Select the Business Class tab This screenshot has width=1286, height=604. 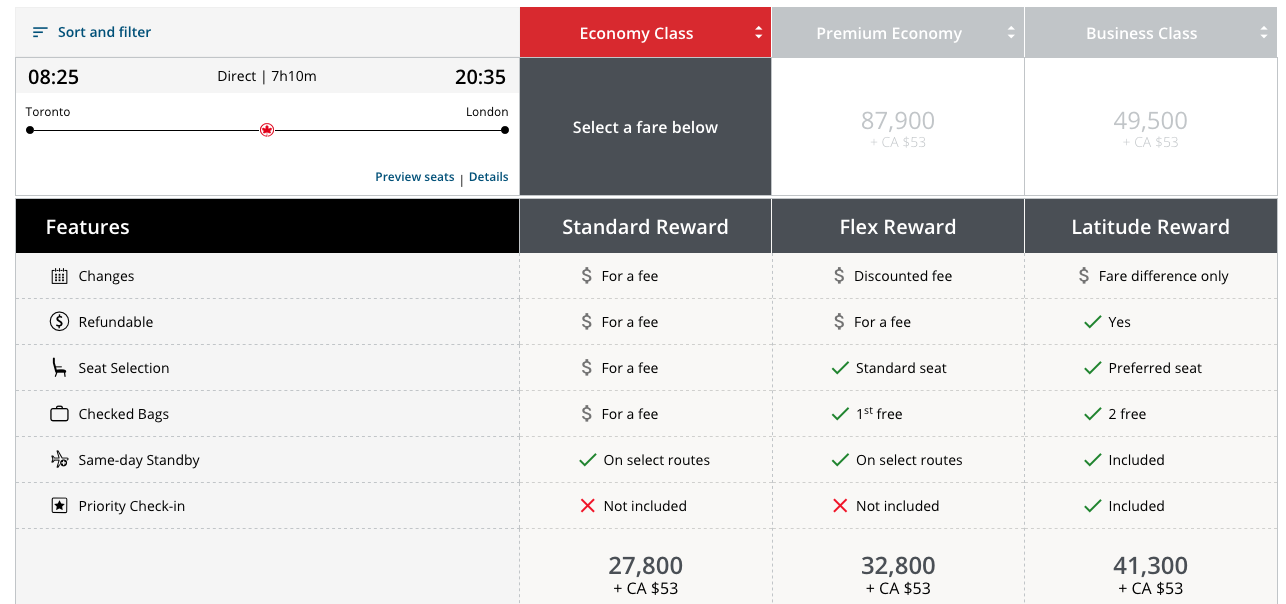click(x=1141, y=31)
